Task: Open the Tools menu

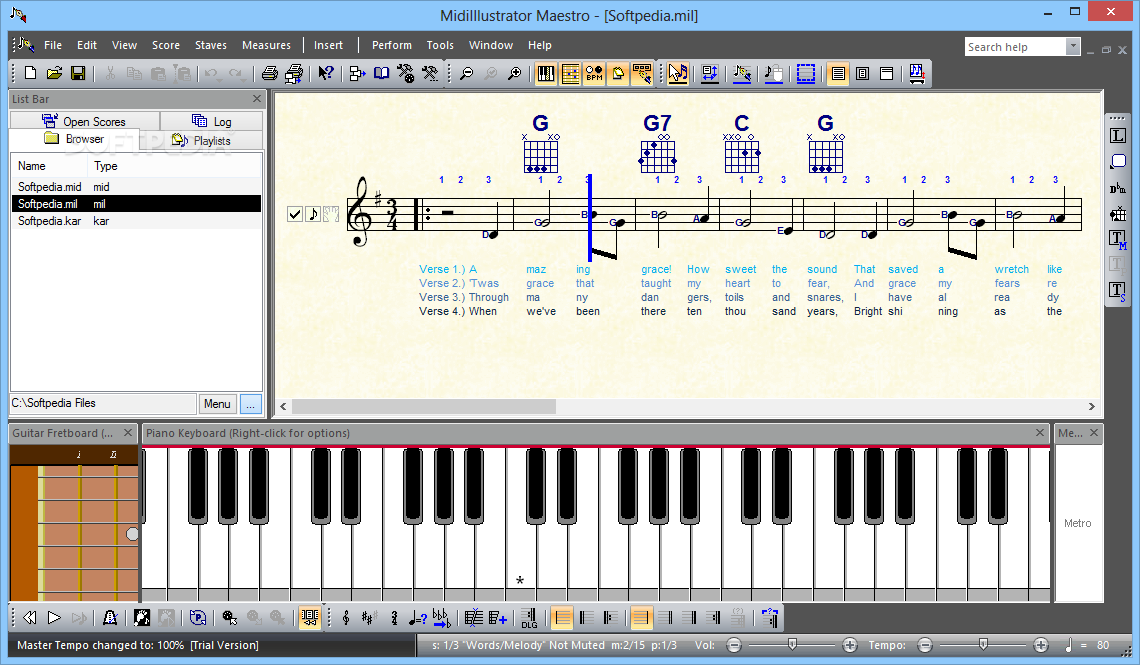Action: click(x=440, y=45)
